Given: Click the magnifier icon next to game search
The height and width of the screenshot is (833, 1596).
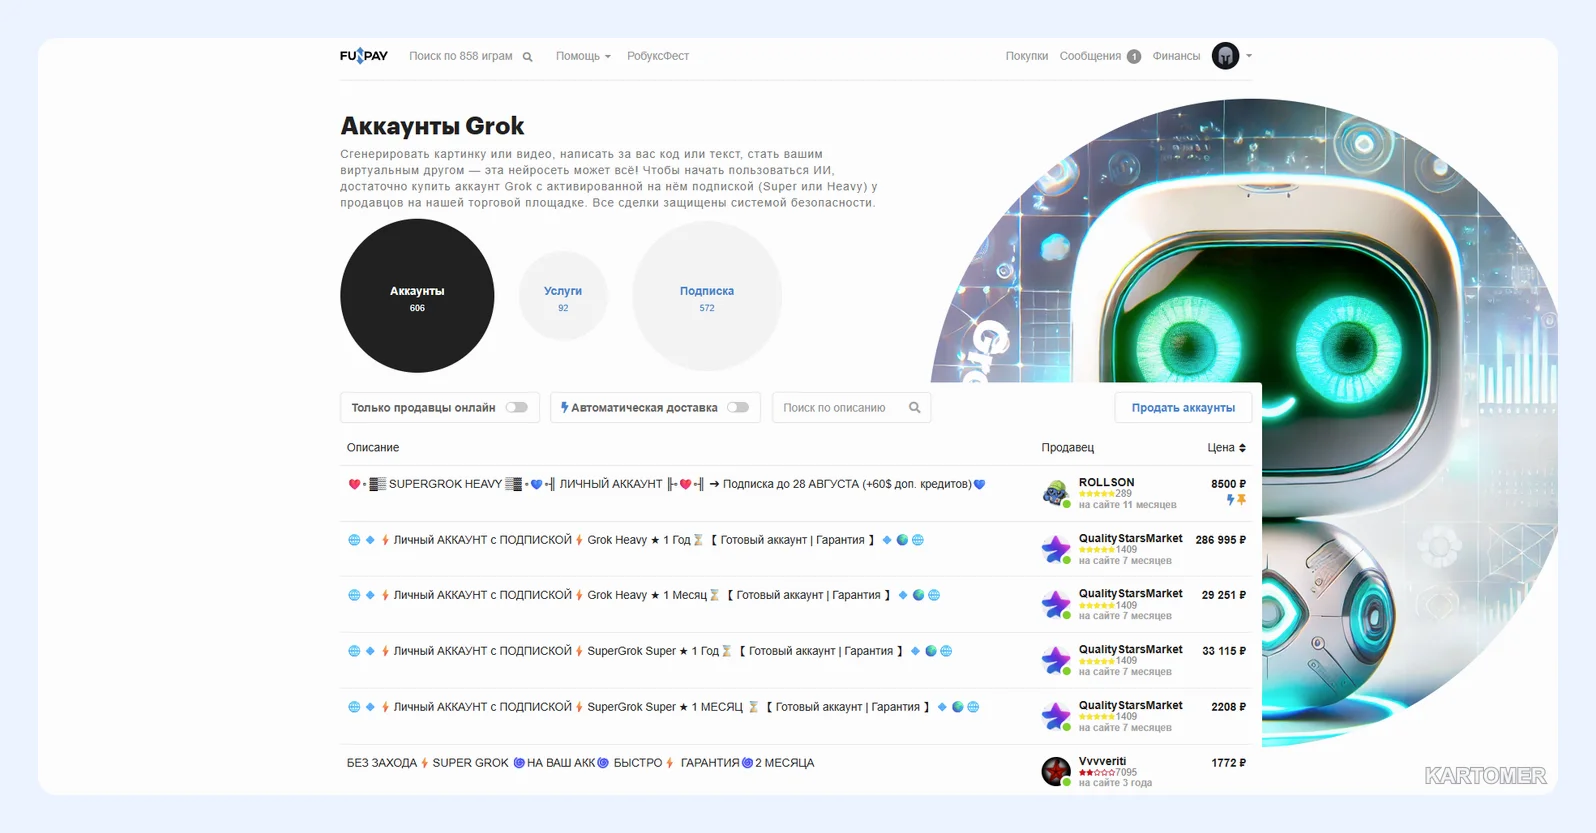Looking at the screenshot, I should (527, 57).
